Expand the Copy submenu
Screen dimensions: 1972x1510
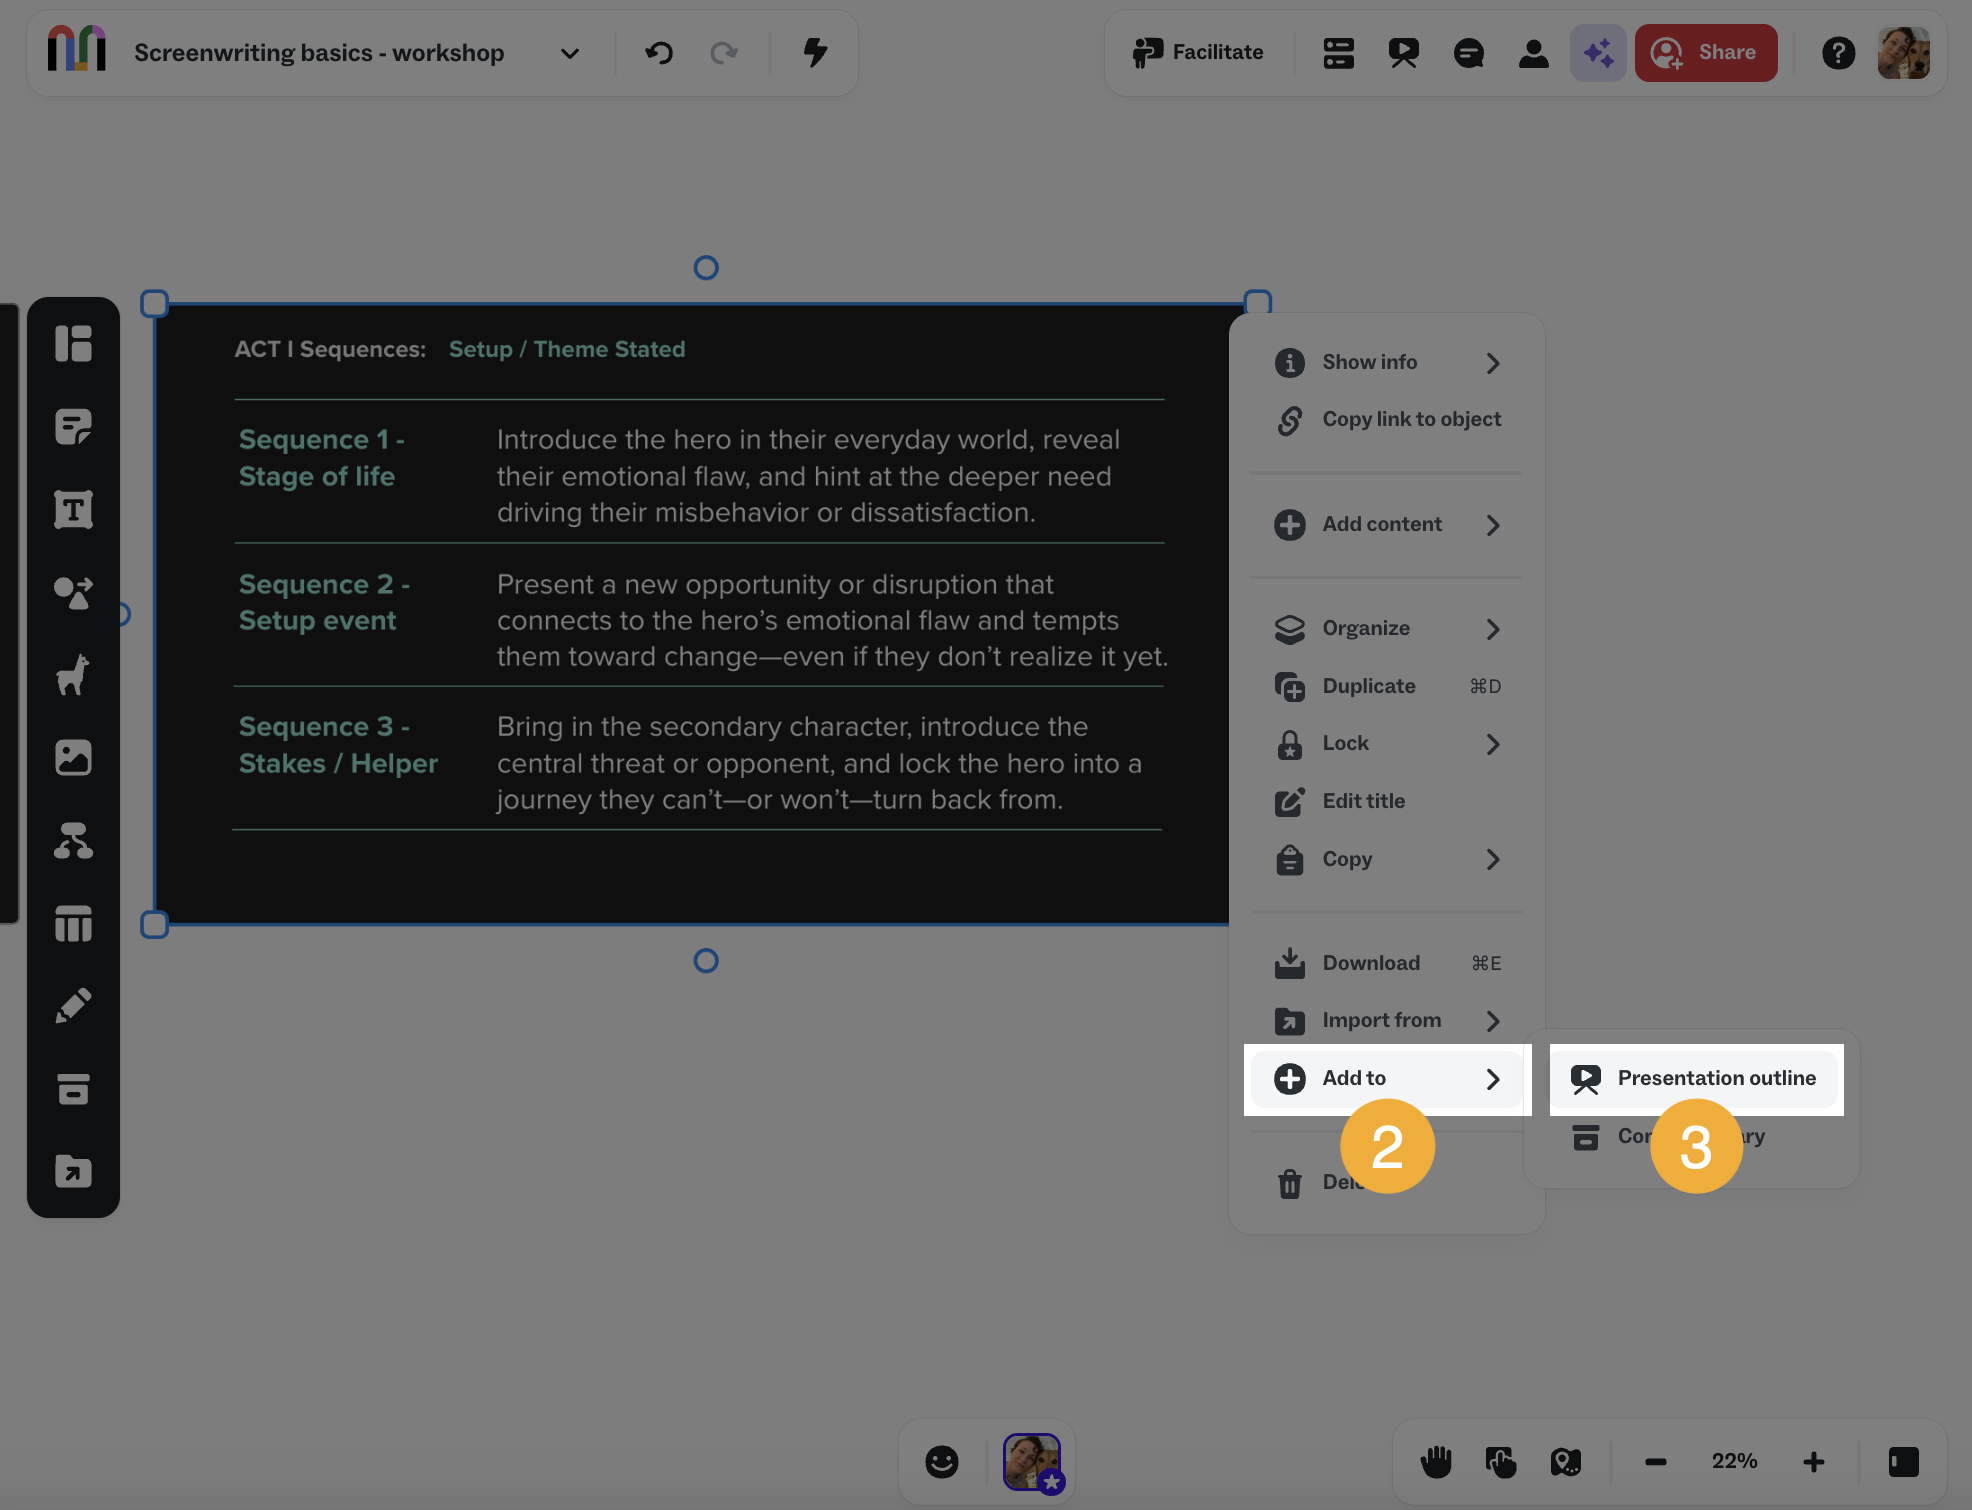[1386, 859]
